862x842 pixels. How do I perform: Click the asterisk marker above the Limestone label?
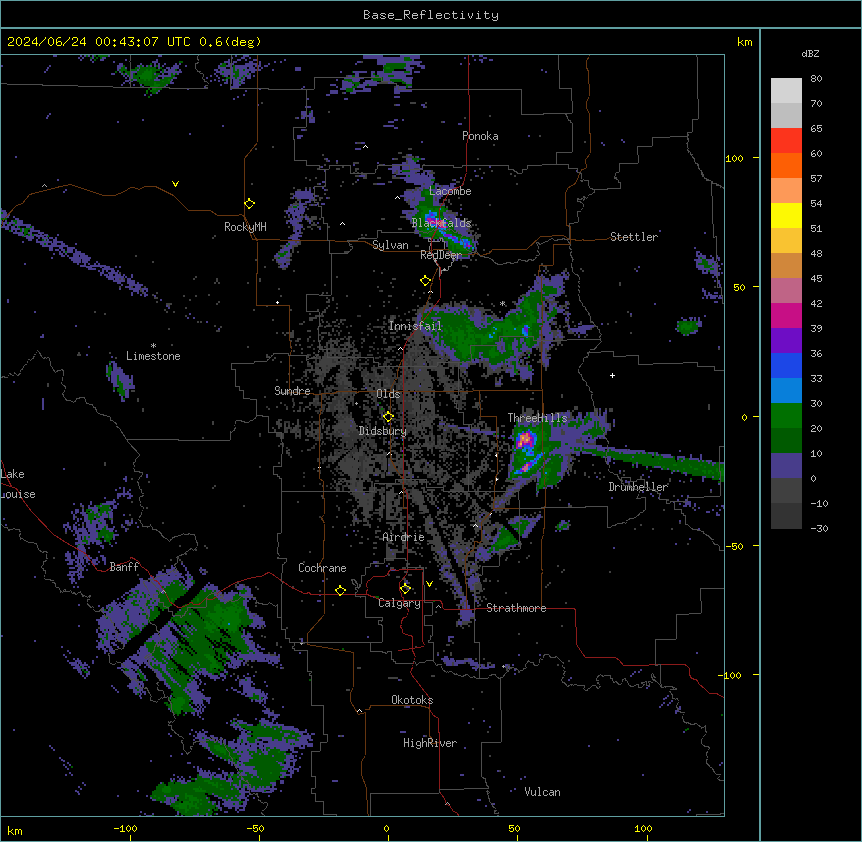[153, 346]
